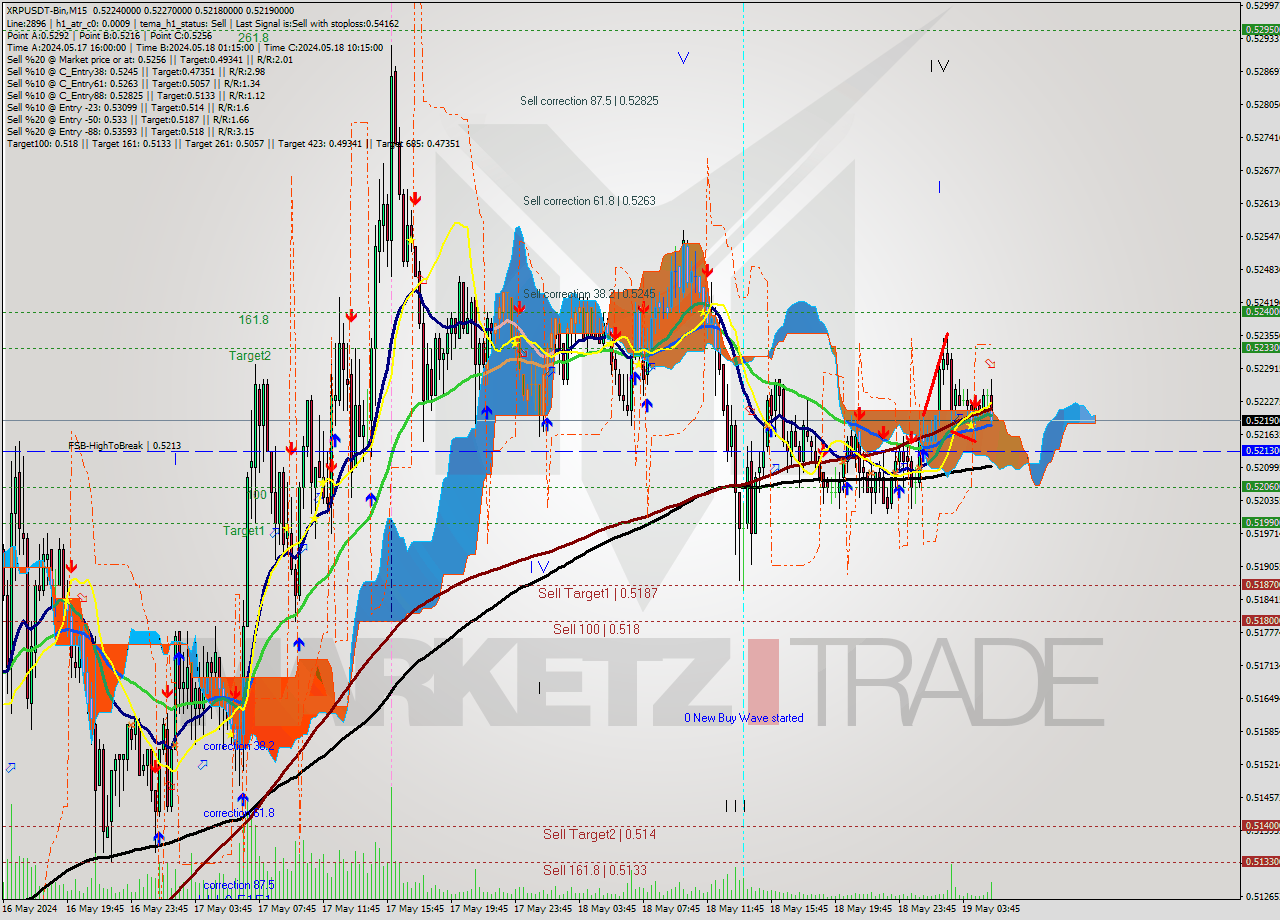Click the 'Sell %20 @ Entry -50: 0.533' line

(x=128, y=119)
